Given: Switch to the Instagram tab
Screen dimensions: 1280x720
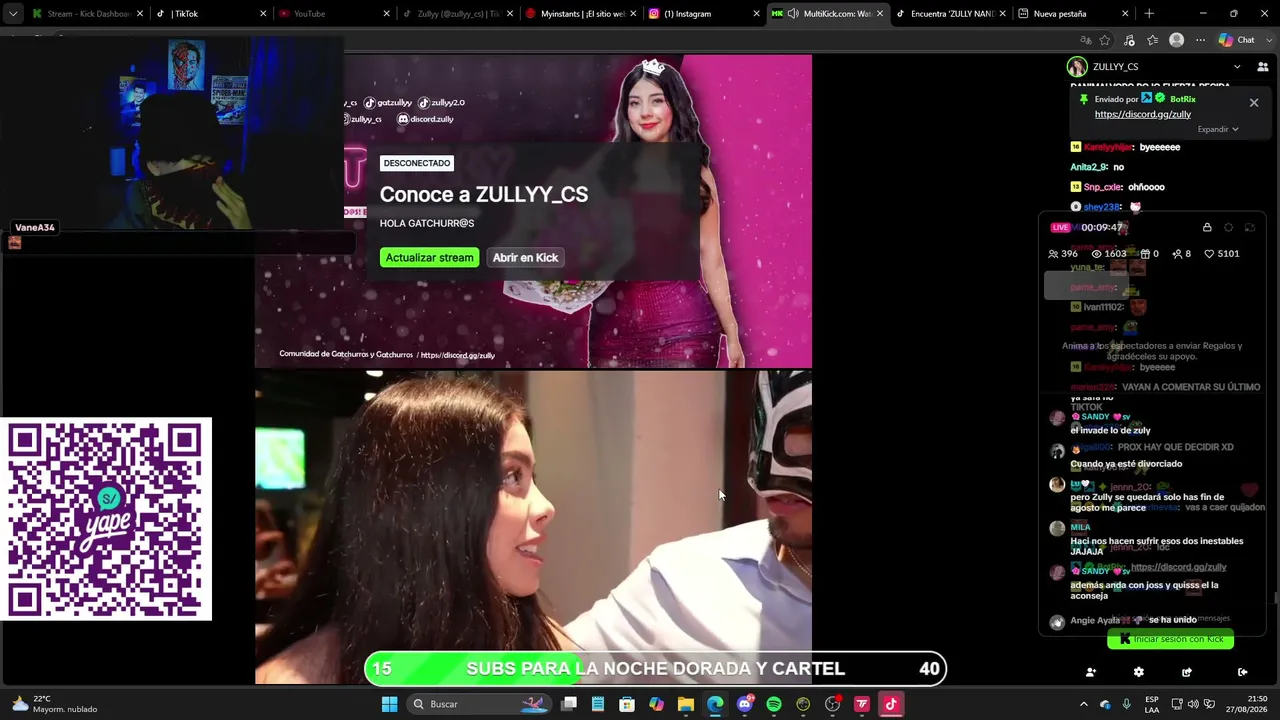Looking at the screenshot, I should [703, 14].
